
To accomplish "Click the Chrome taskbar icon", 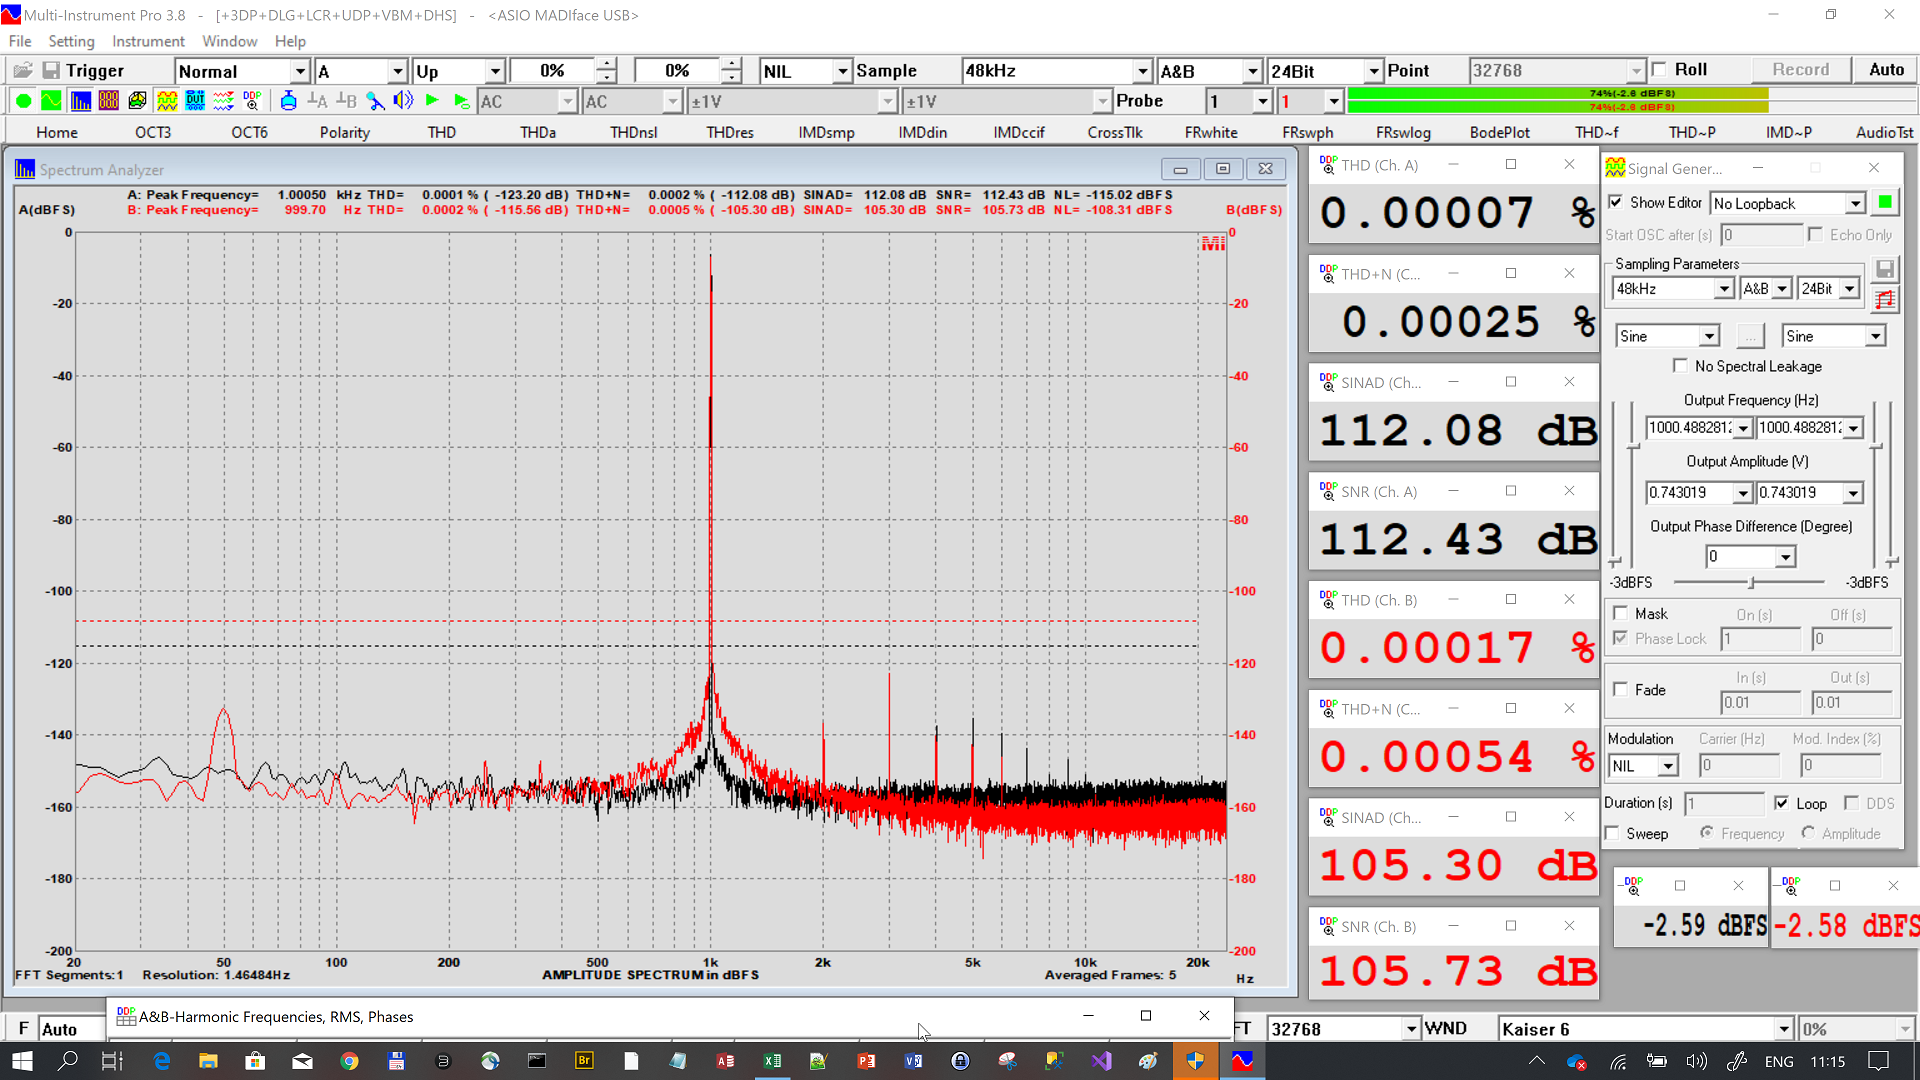I will pyautogui.click(x=349, y=1061).
